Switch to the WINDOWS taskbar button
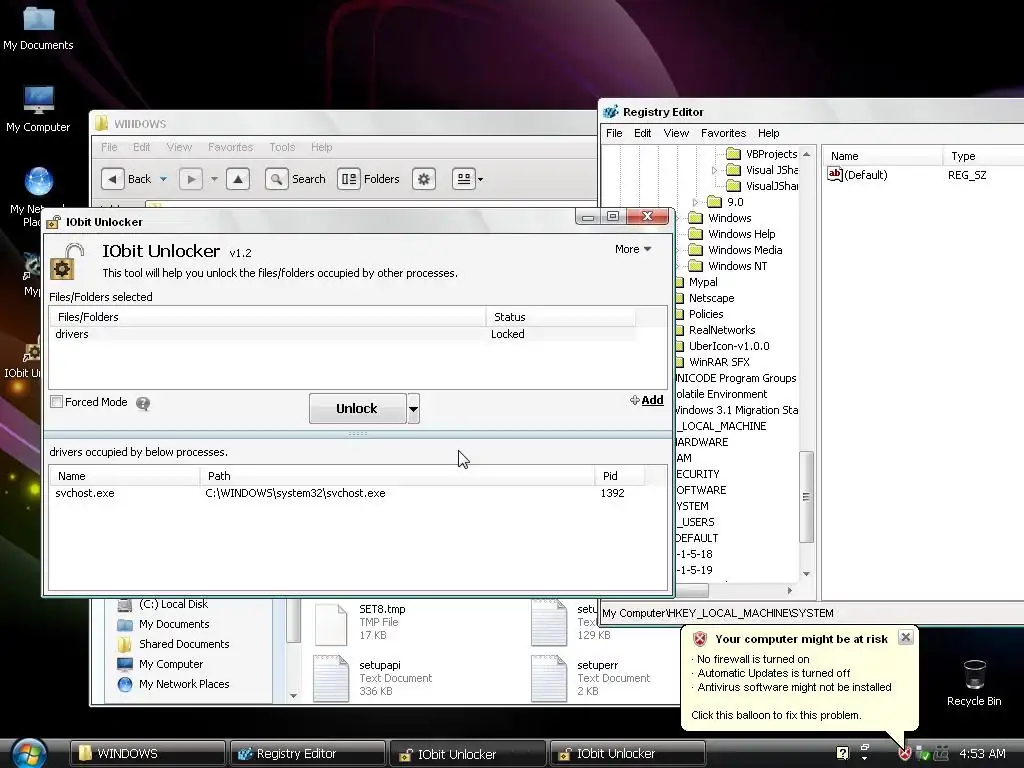 click(148, 754)
